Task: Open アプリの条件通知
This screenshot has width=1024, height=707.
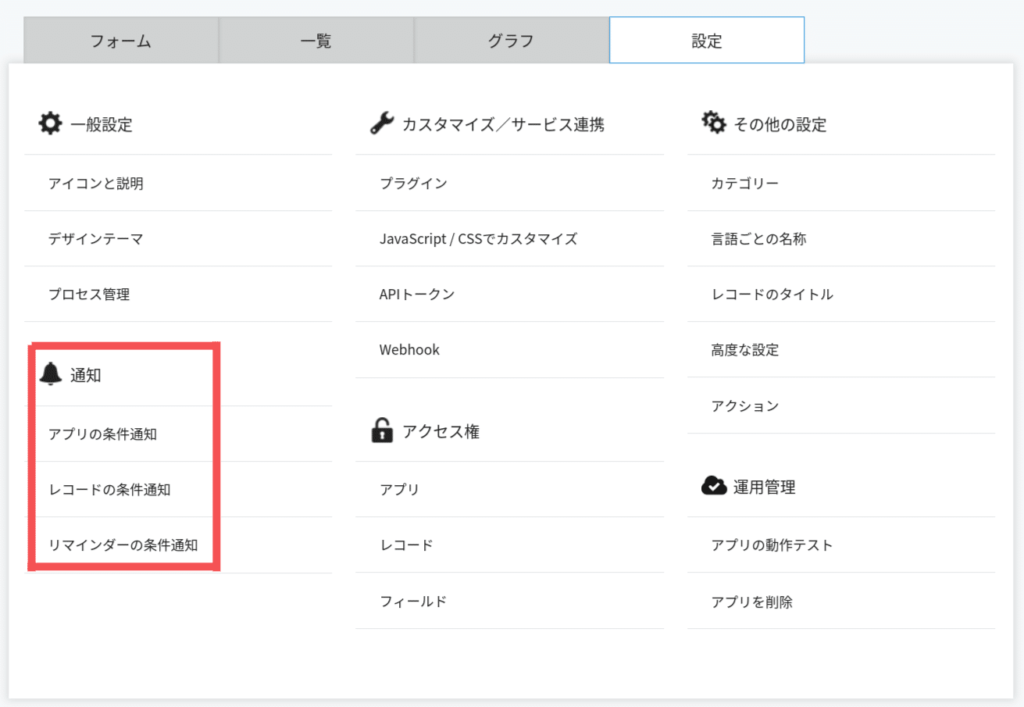Action: pos(102,434)
